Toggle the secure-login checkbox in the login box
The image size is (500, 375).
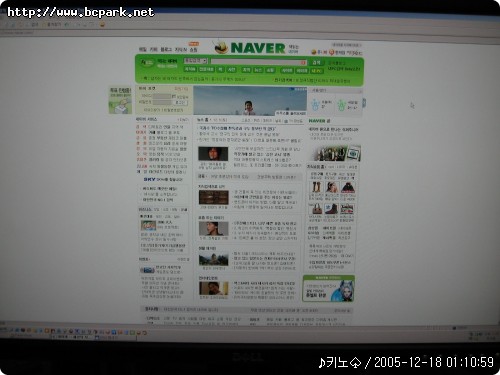coord(174,96)
